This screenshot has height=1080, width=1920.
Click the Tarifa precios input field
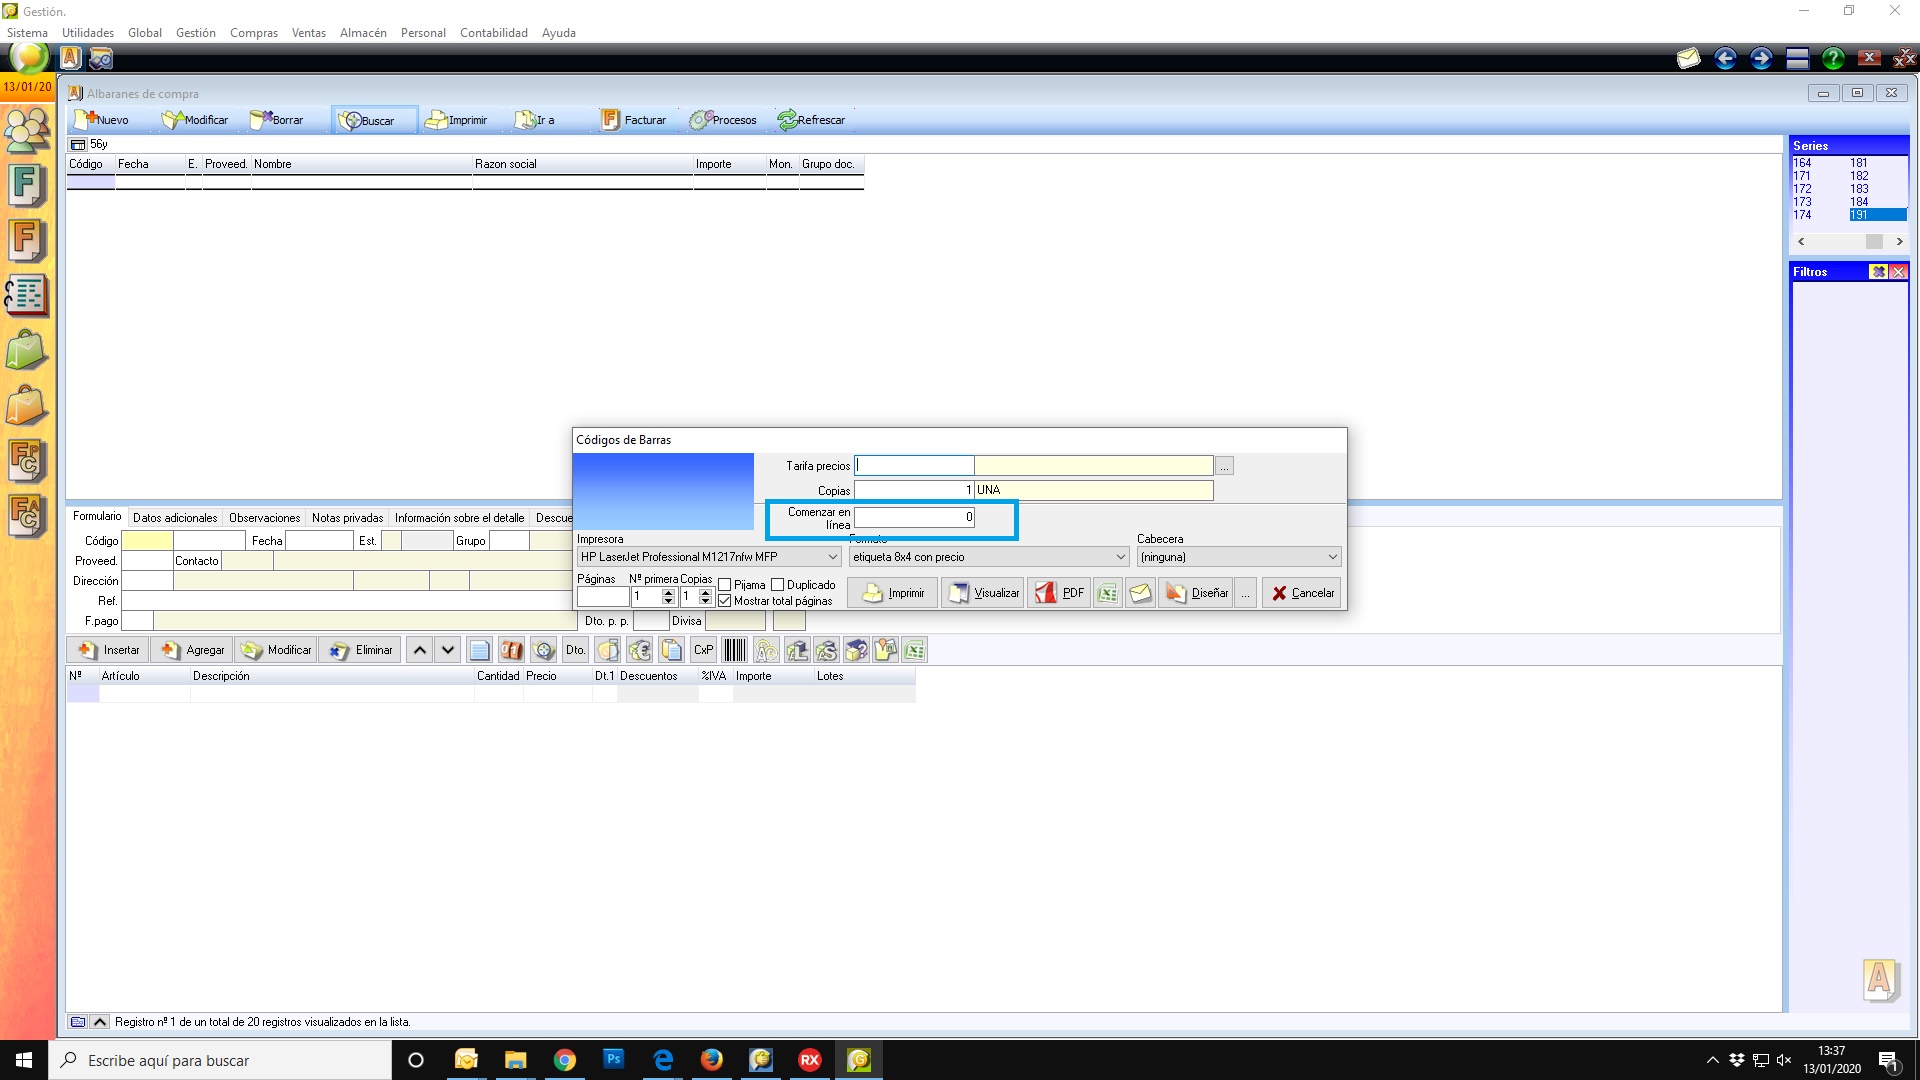[914, 466]
